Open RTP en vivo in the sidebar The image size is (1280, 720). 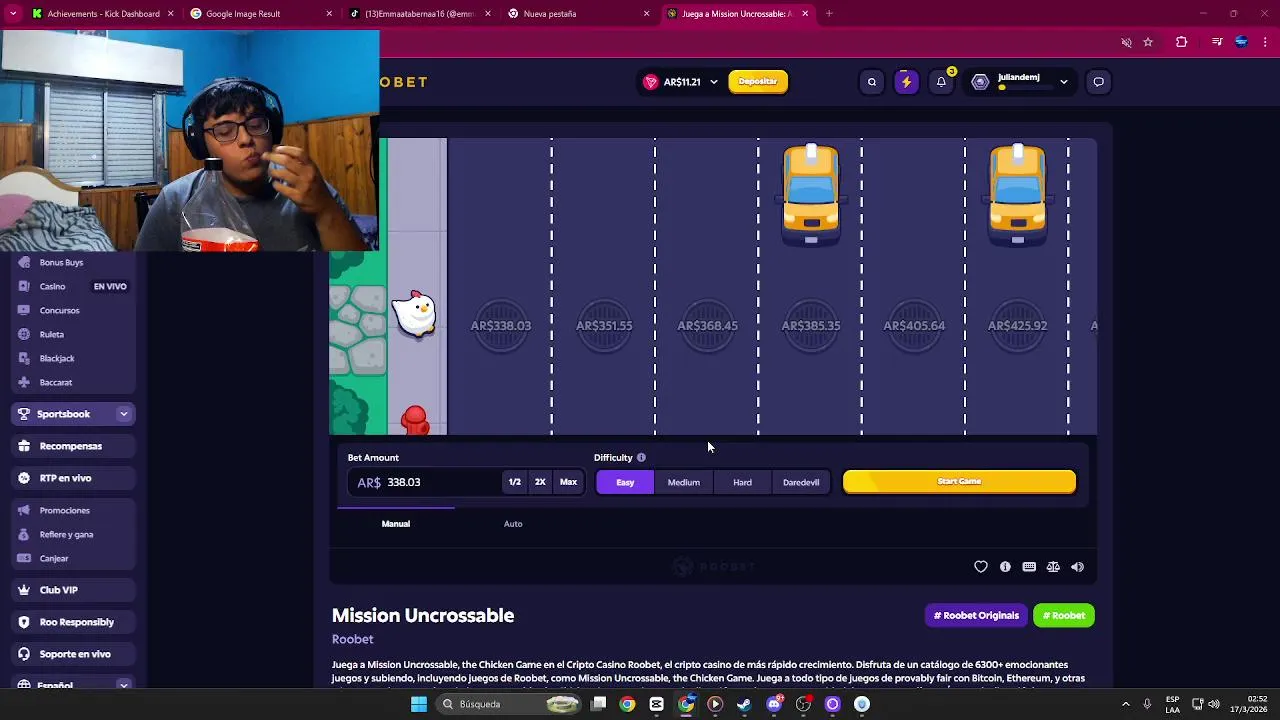(x=72, y=478)
